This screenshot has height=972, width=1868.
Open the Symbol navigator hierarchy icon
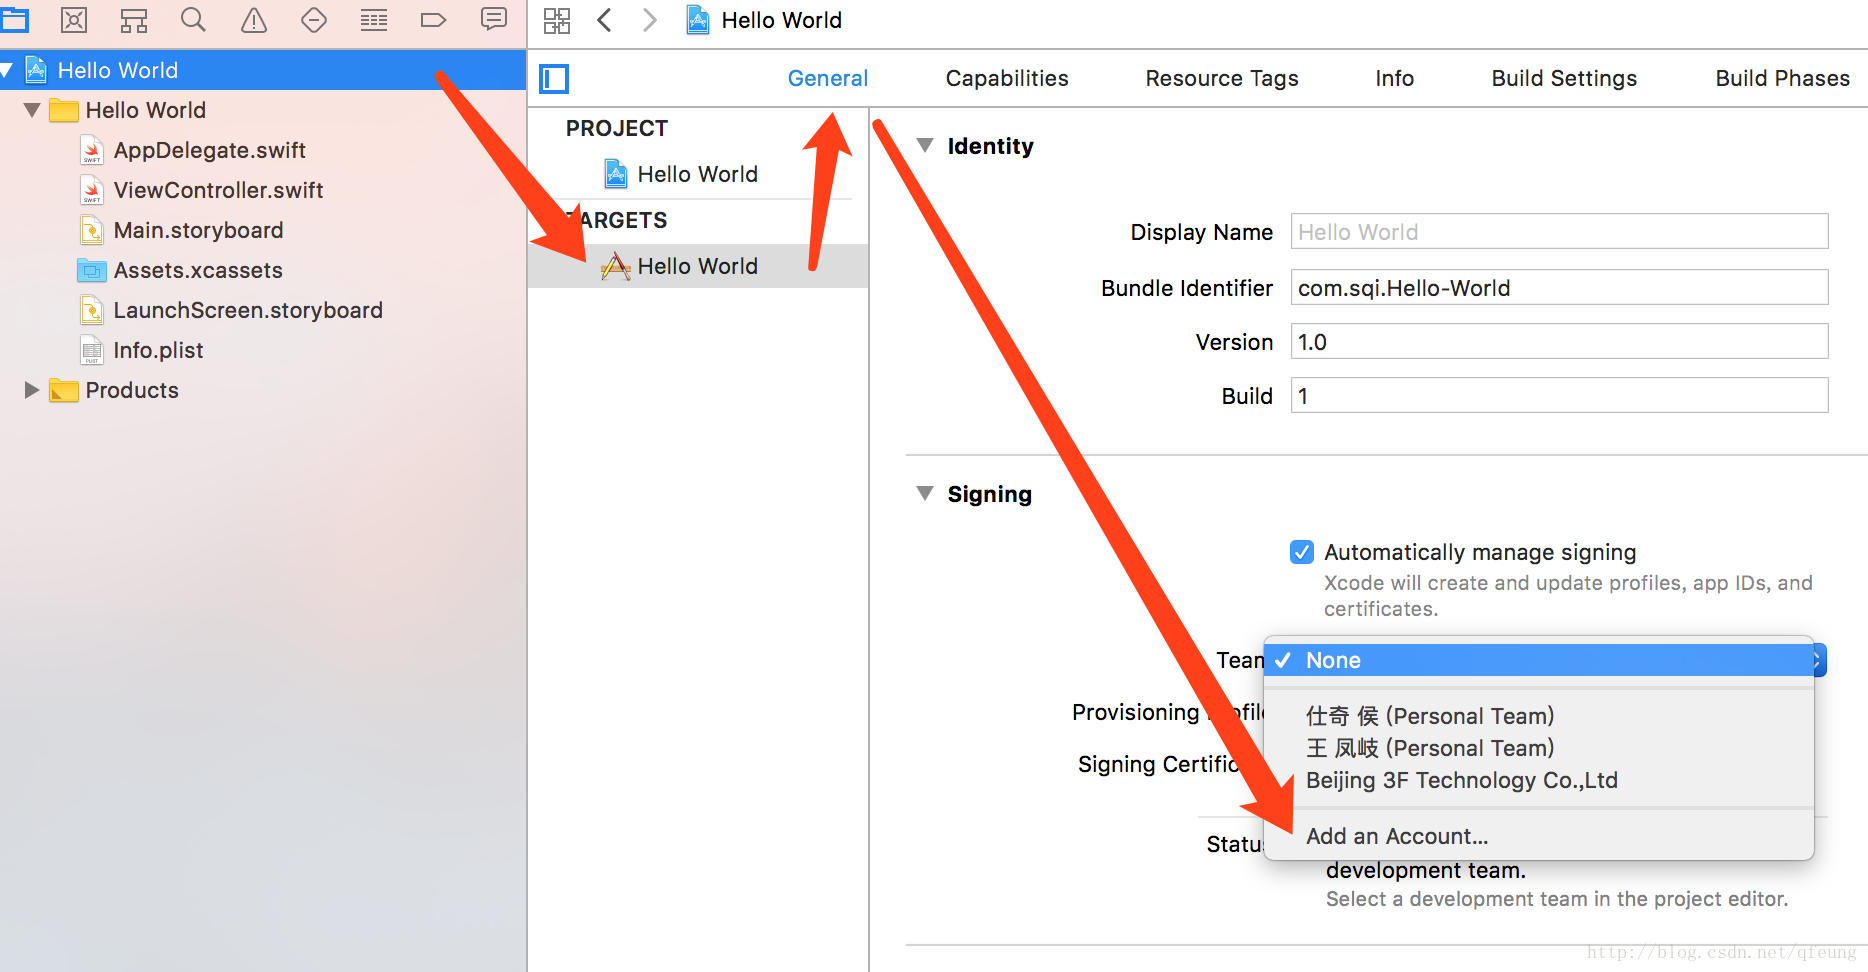click(134, 19)
